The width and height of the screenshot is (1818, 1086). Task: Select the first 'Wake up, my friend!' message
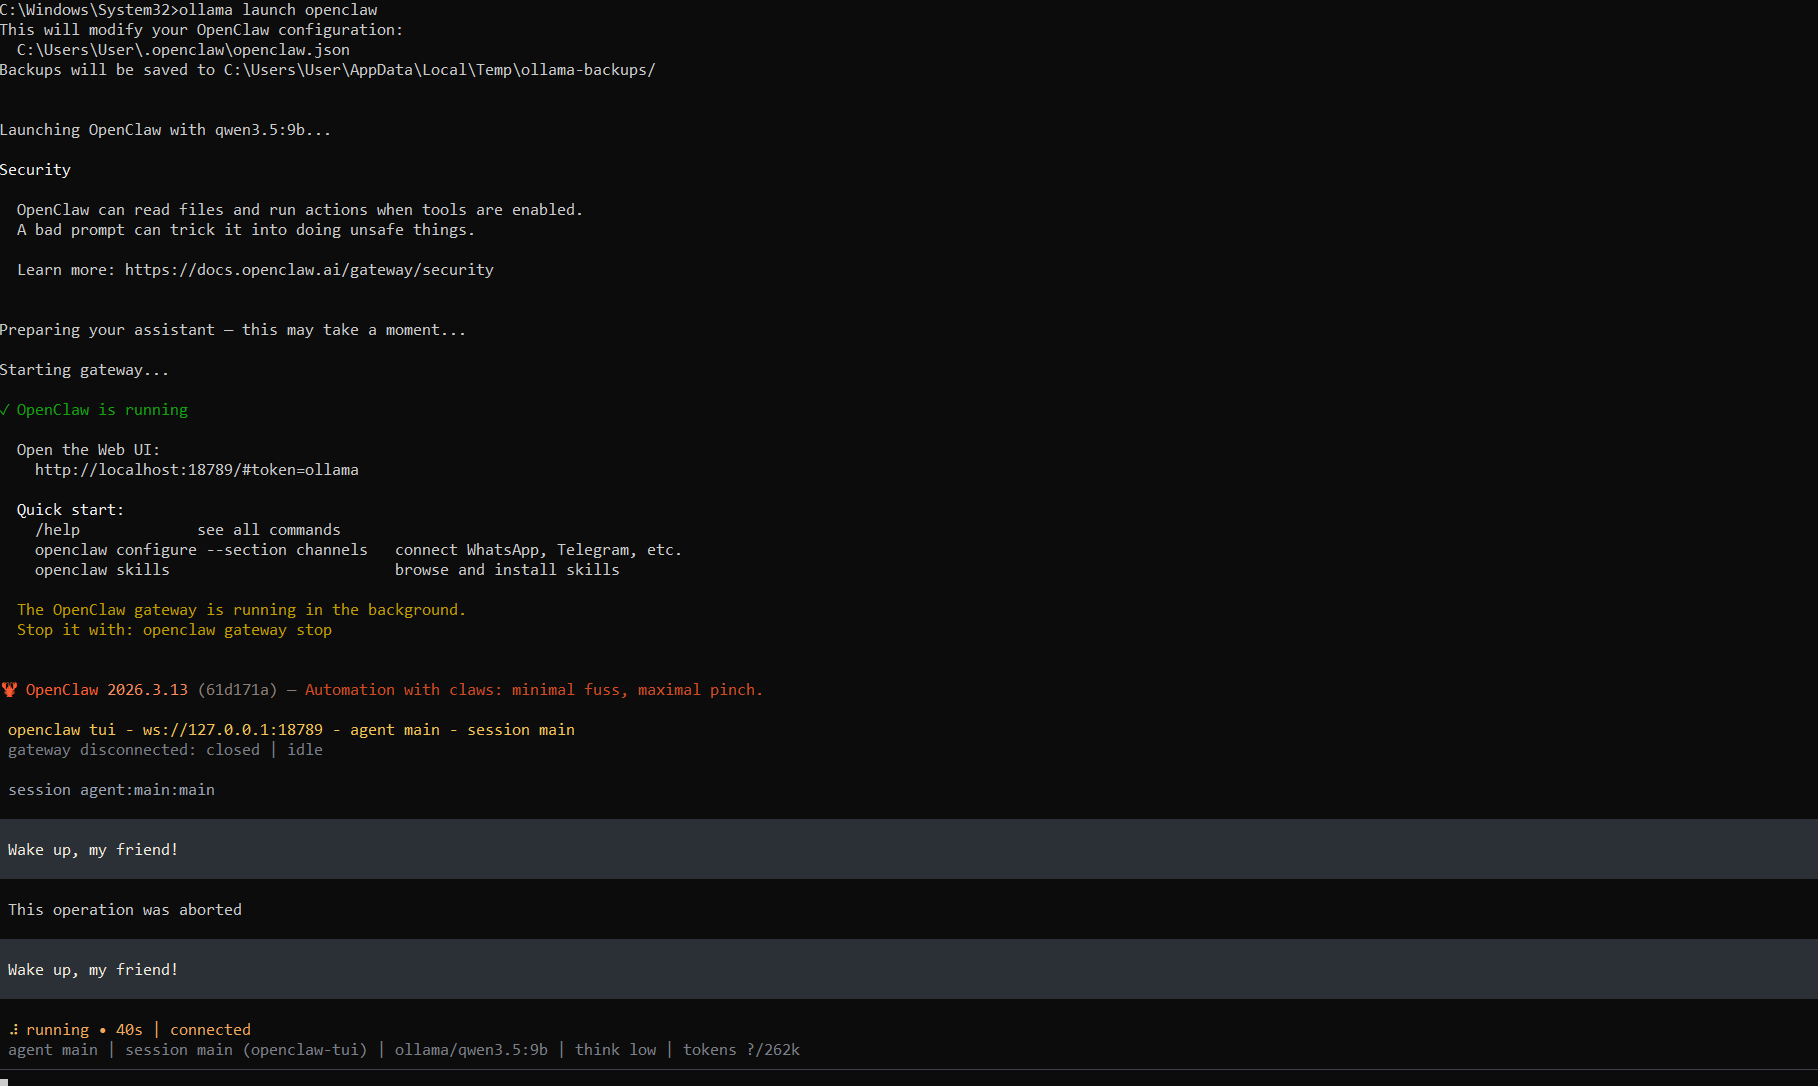click(909, 850)
